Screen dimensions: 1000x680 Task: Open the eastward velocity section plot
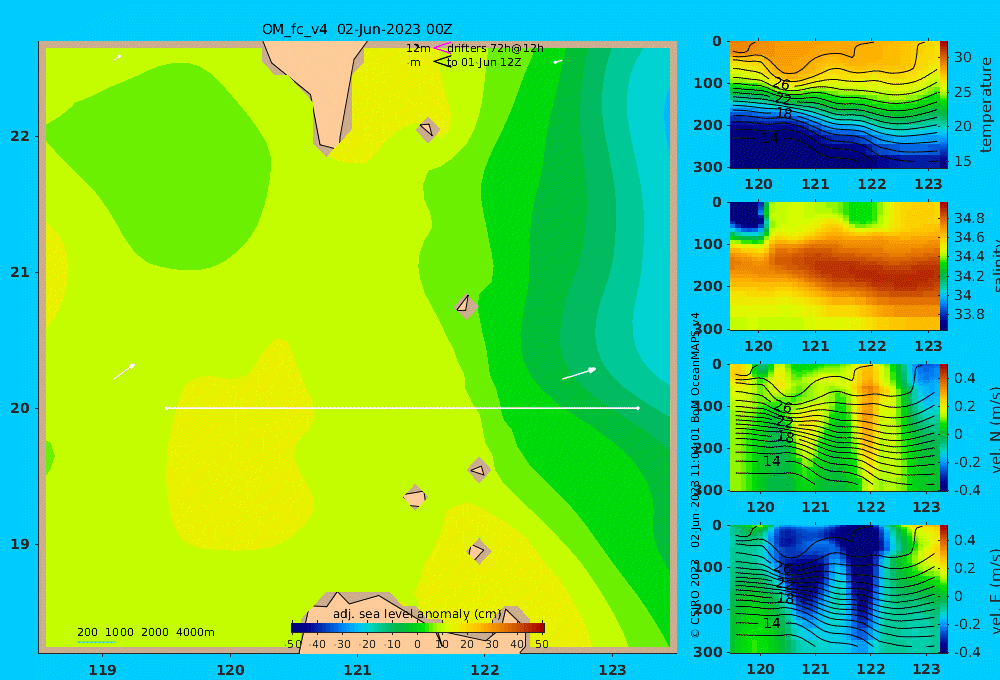pos(834,589)
